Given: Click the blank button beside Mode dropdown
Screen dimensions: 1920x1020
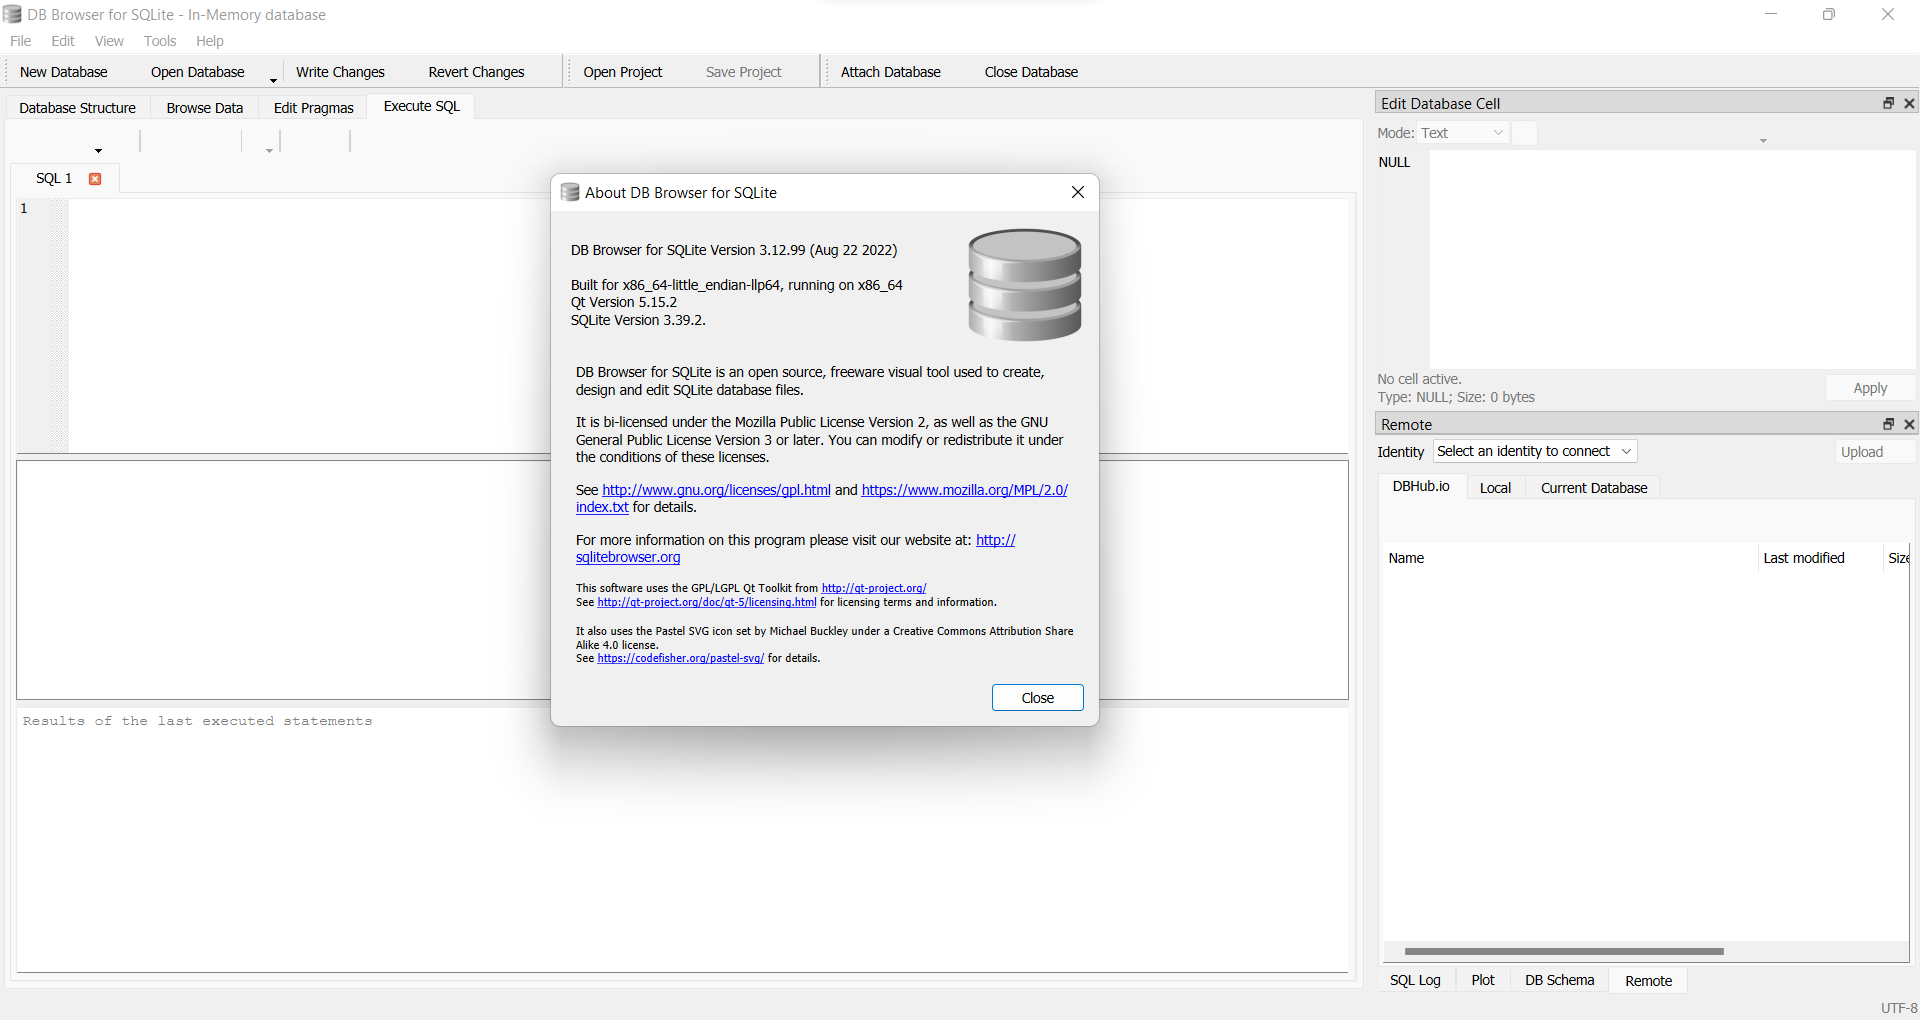Looking at the screenshot, I should (x=1524, y=133).
